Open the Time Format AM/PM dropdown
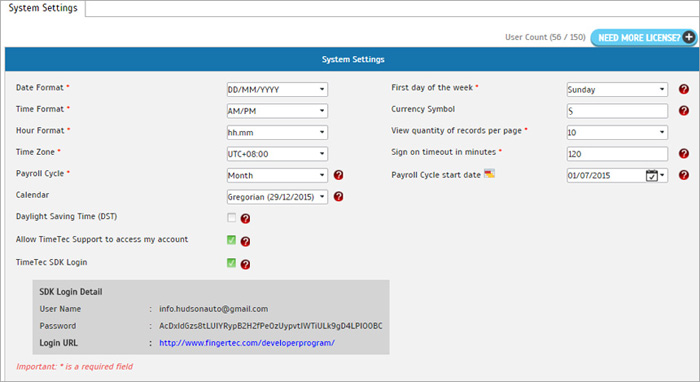Screen dimensions: 700x382 point(277,111)
